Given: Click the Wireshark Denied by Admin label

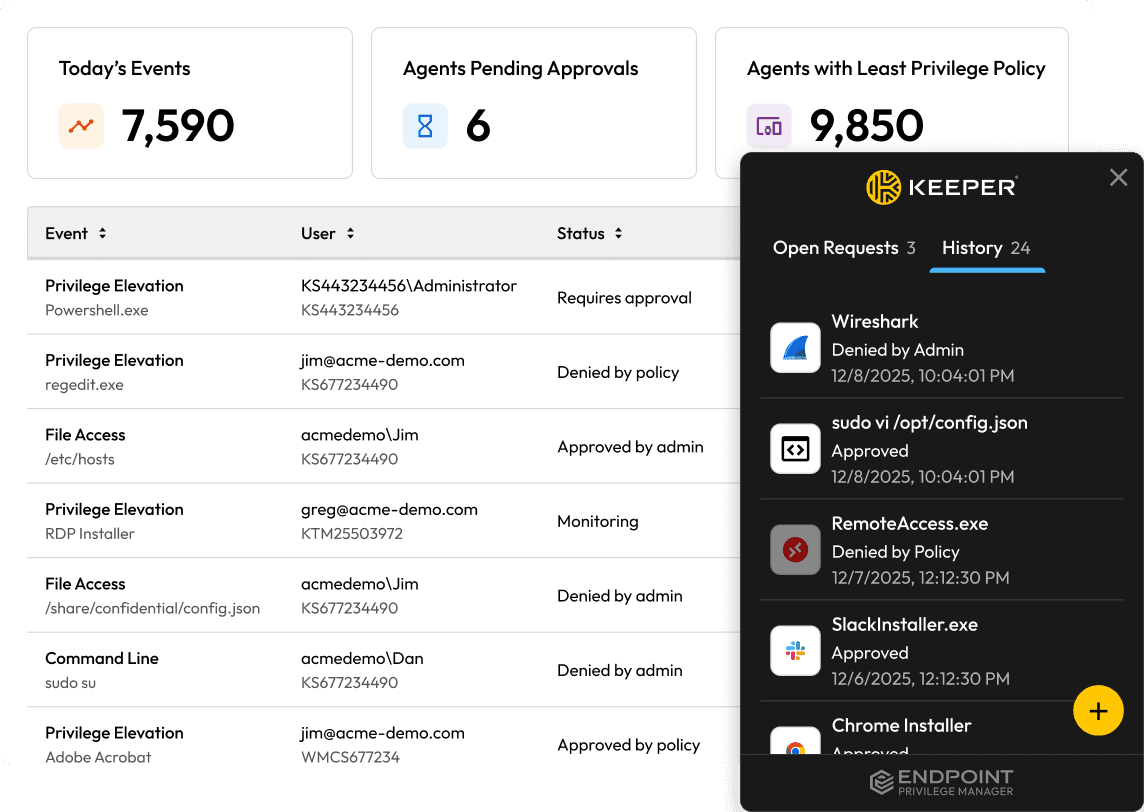Looking at the screenshot, I should 897,350.
